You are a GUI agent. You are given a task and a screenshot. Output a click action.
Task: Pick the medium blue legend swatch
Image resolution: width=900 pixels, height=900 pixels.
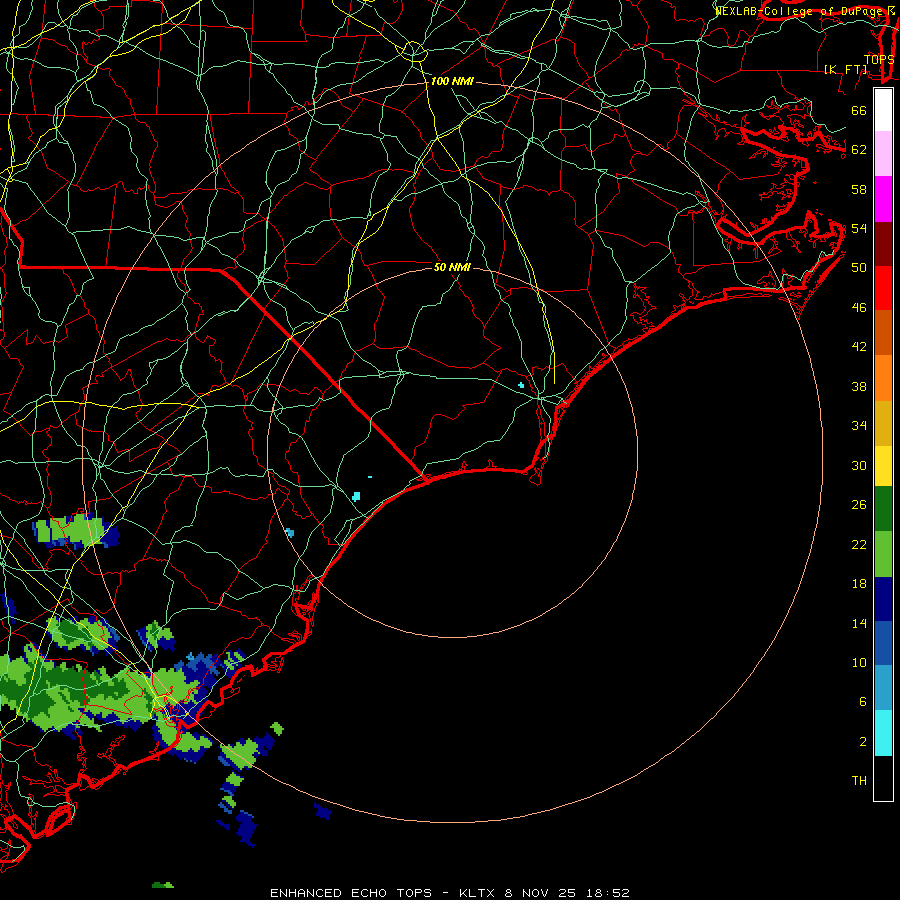click(883, 643)
